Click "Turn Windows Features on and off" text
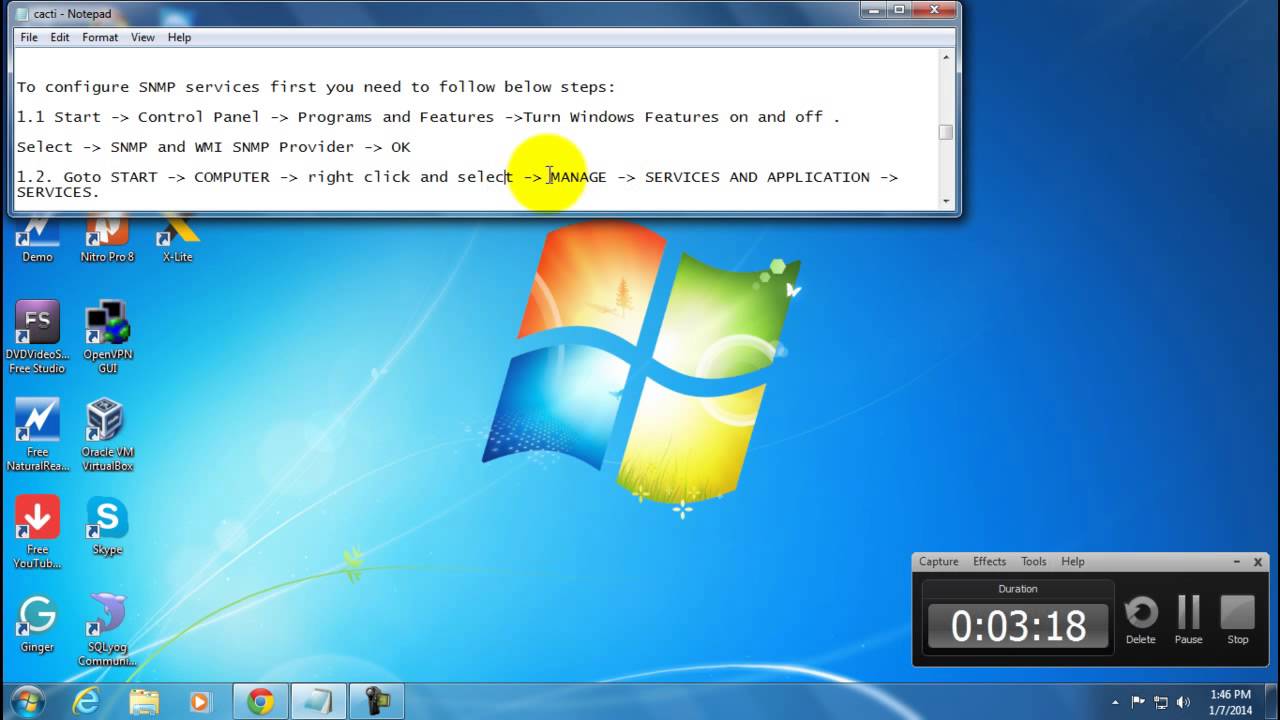This screenshot has height=720, width=1280. point(673,117)
